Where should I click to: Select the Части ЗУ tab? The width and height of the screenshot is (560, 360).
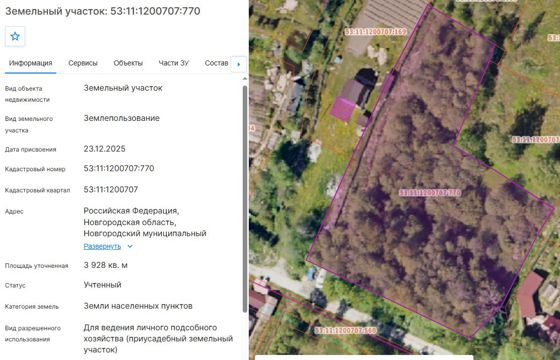[174, 63]
